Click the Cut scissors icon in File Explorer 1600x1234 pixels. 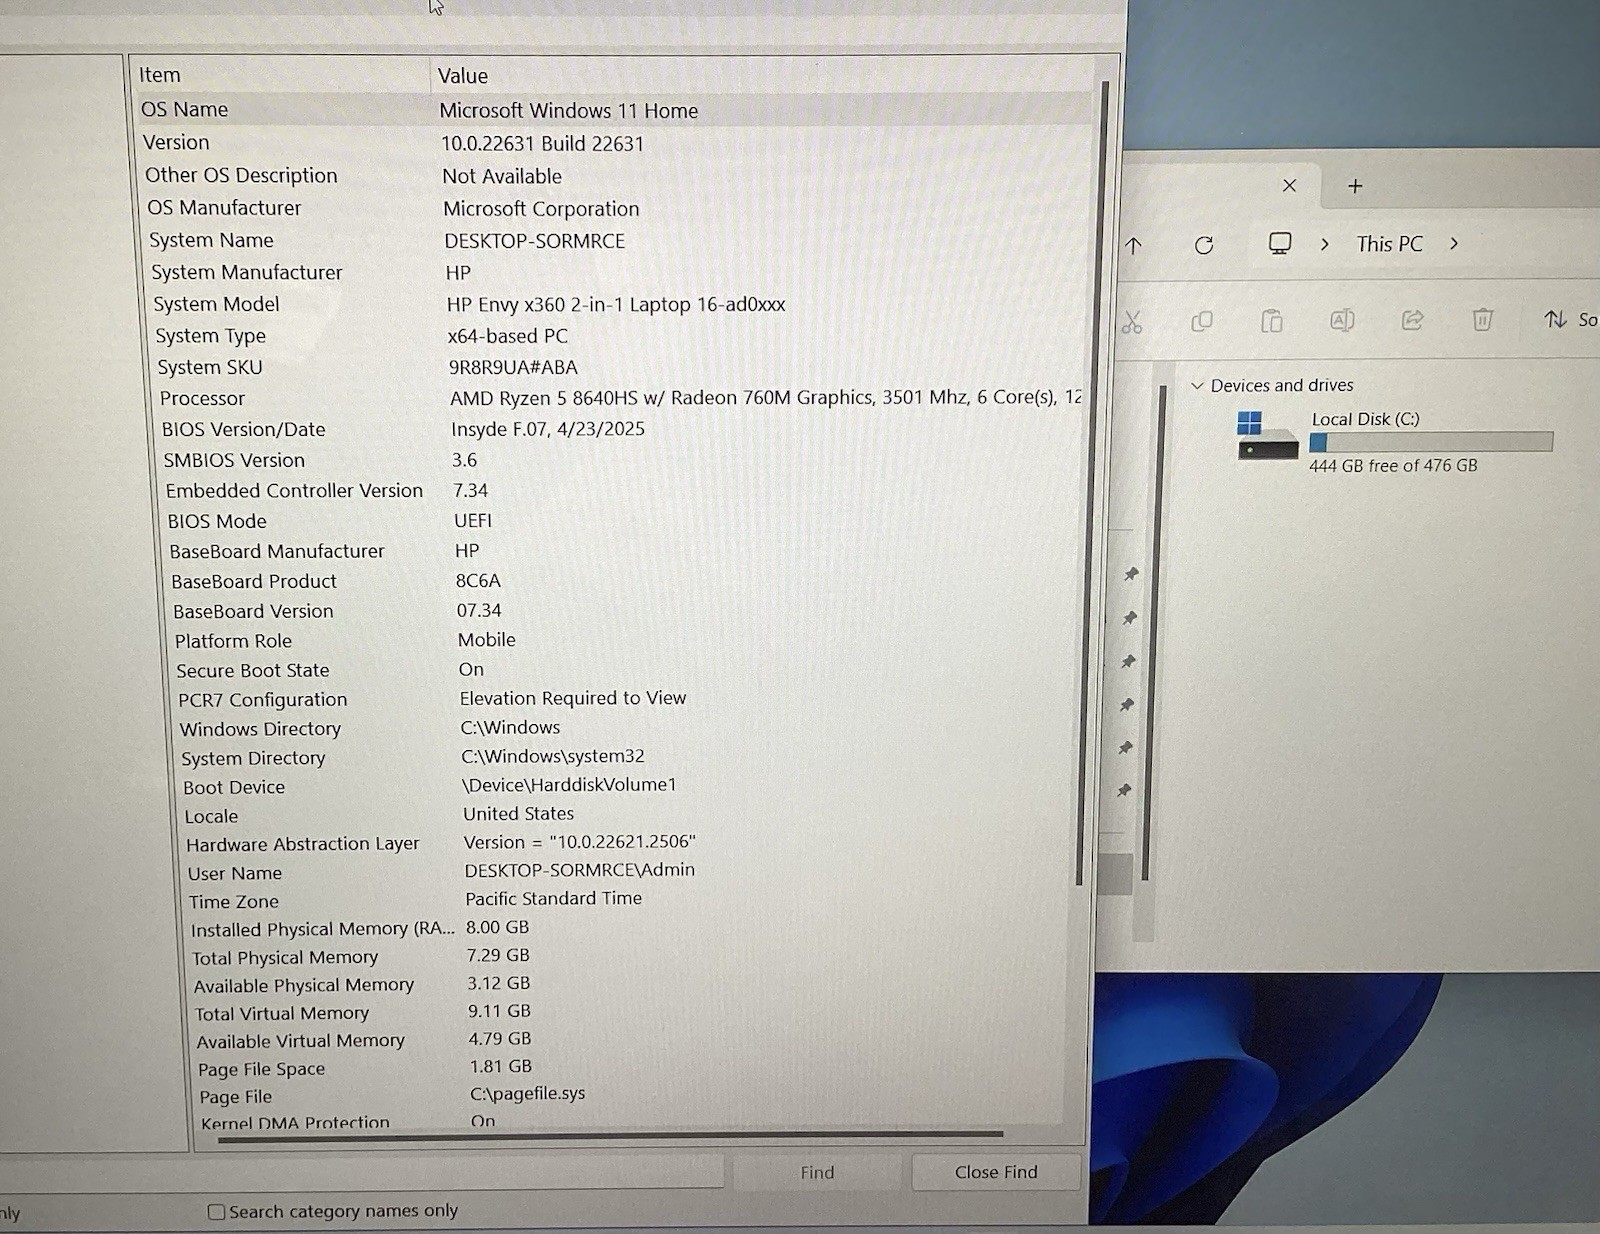click(x=1131, y=322)
